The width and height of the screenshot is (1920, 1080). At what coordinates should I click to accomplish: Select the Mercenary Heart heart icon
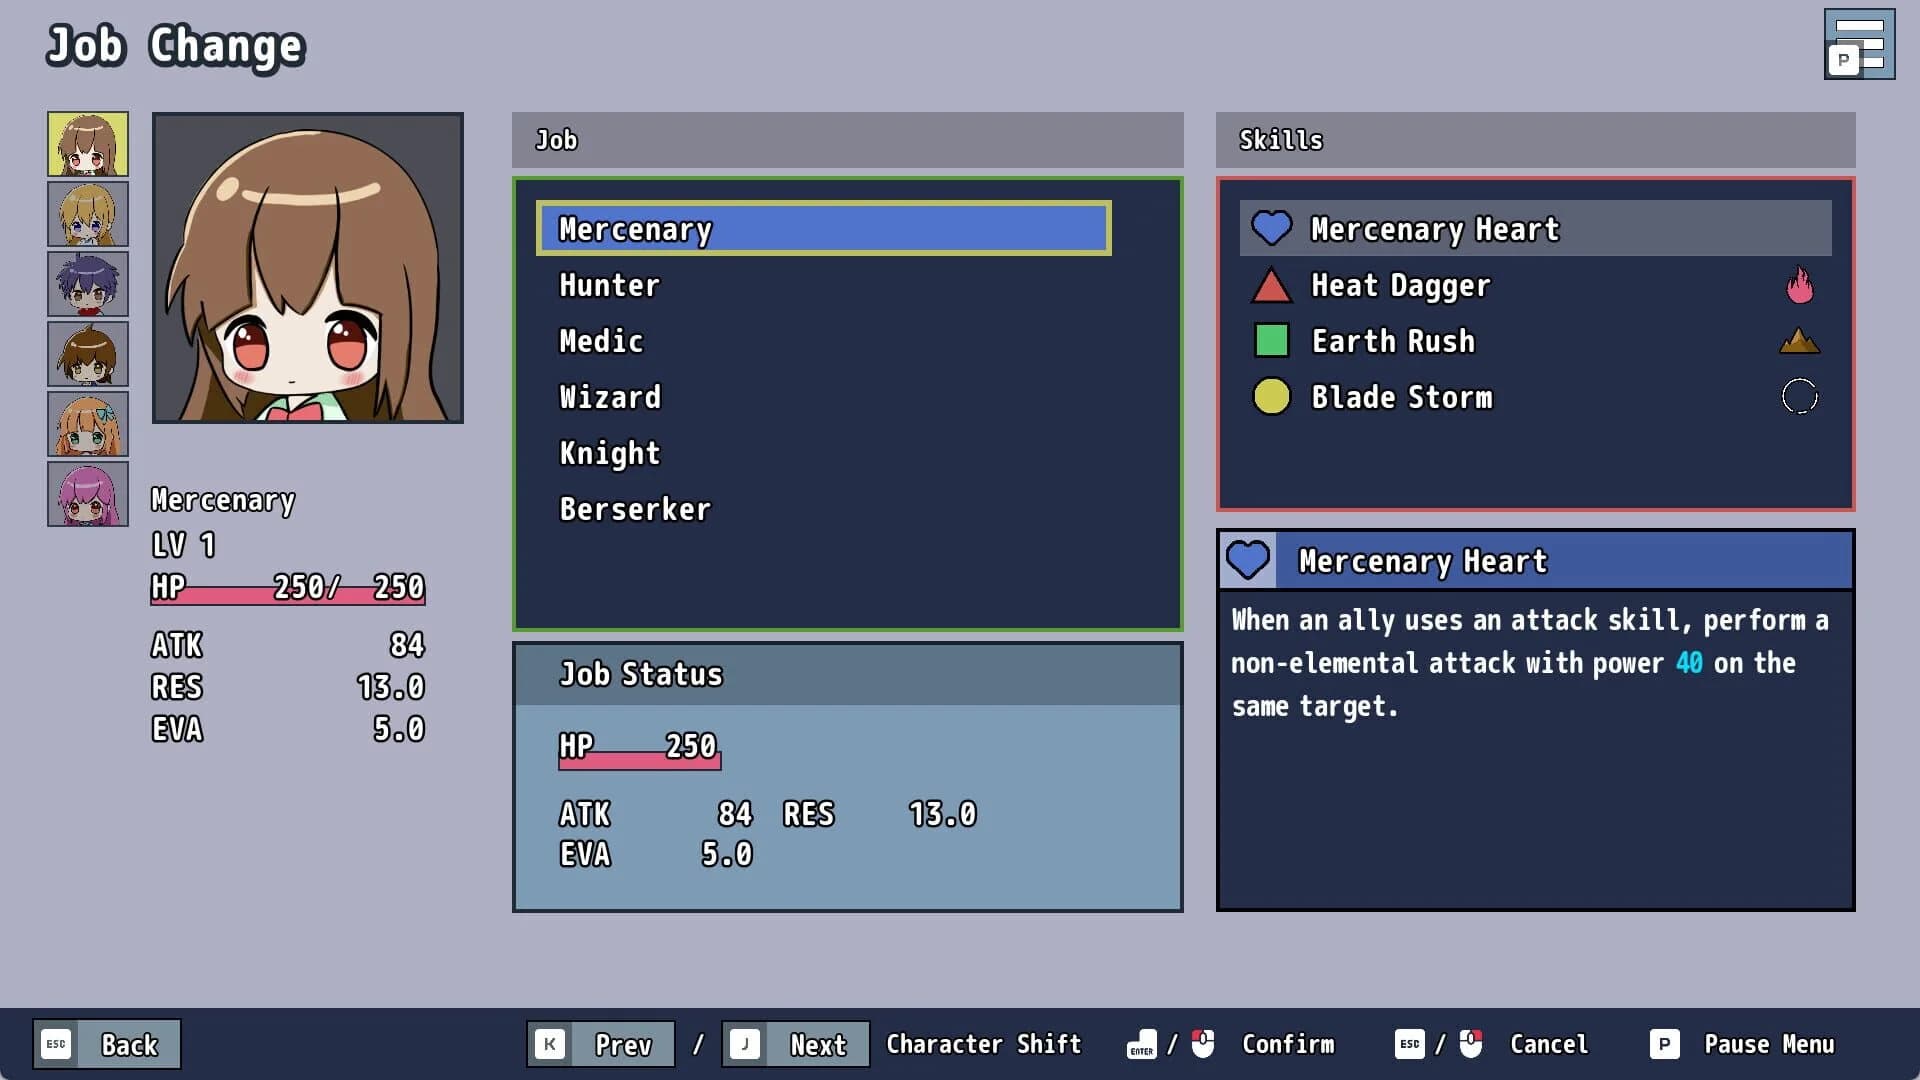tap(1271, 228)
